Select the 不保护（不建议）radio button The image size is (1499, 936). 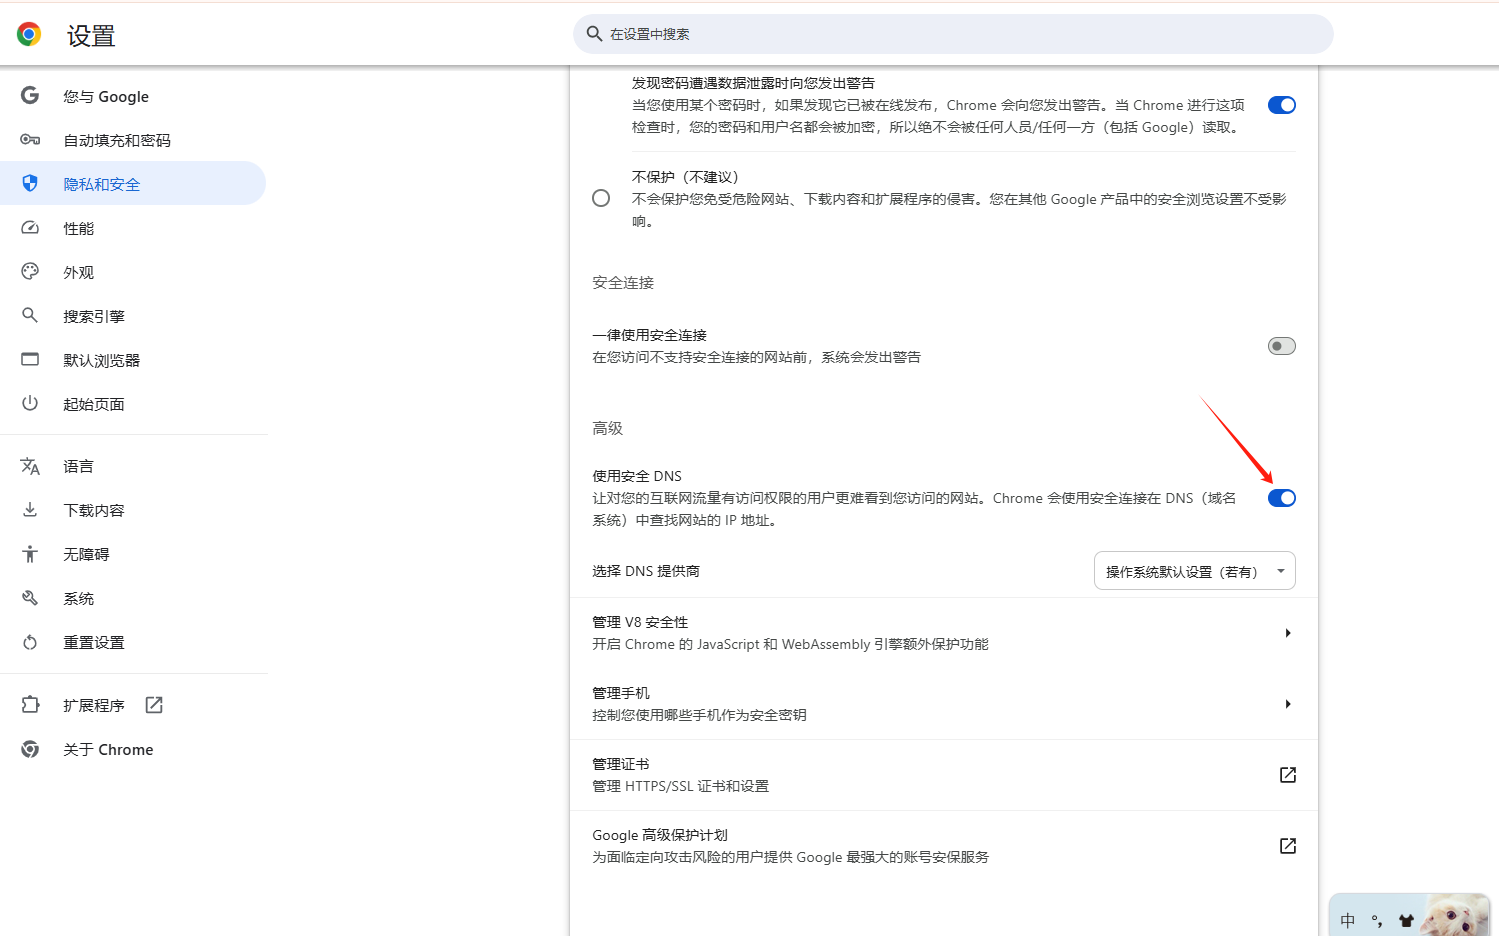(x=601, y=198)
